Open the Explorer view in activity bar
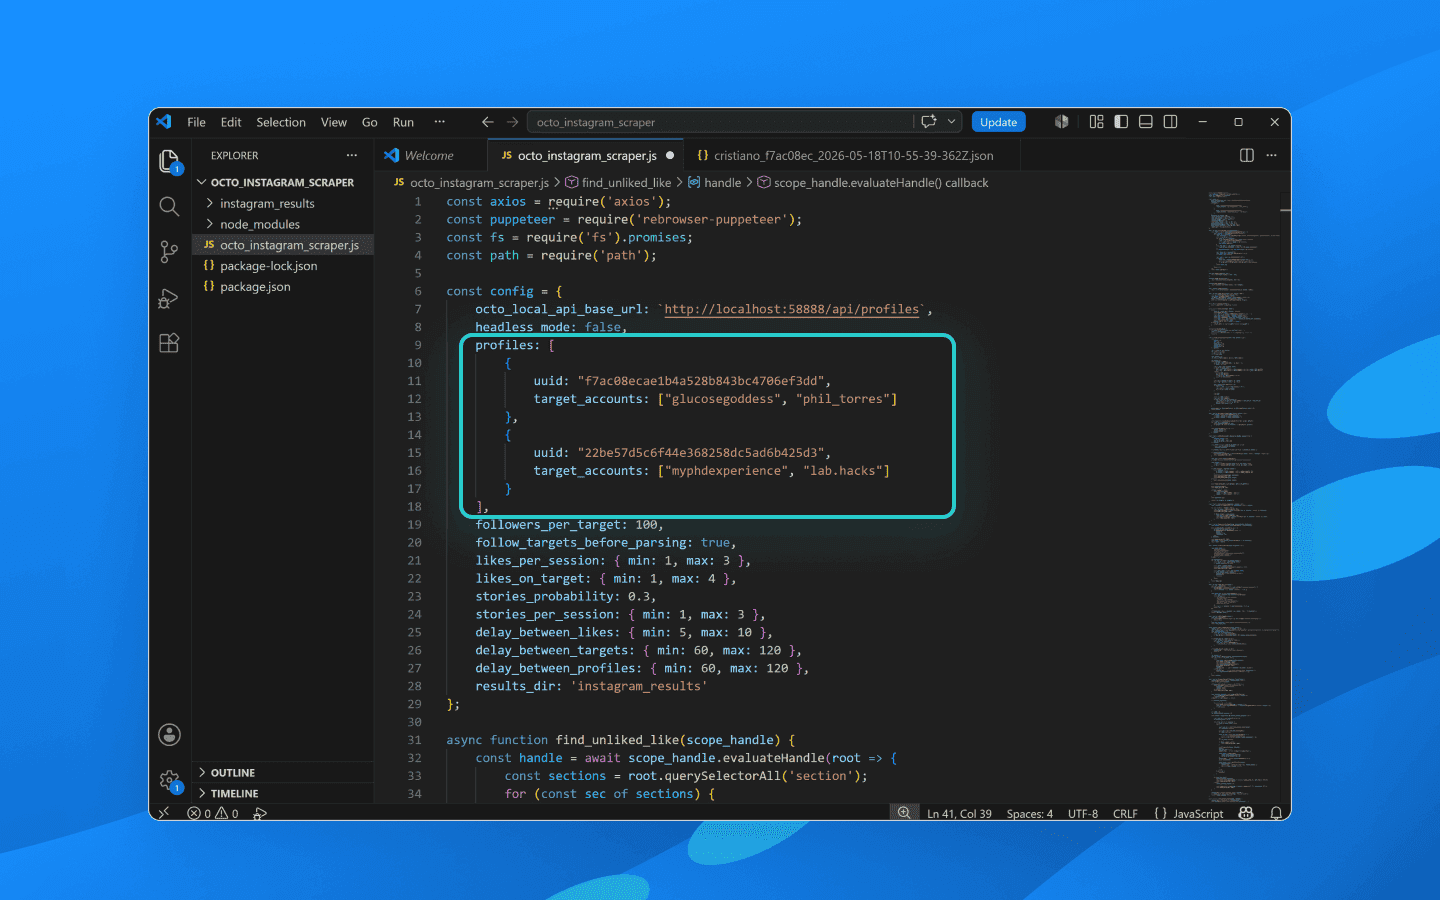Image resolution: width=1440 pixels, height=900 pixels. click(x=169, y=161)
